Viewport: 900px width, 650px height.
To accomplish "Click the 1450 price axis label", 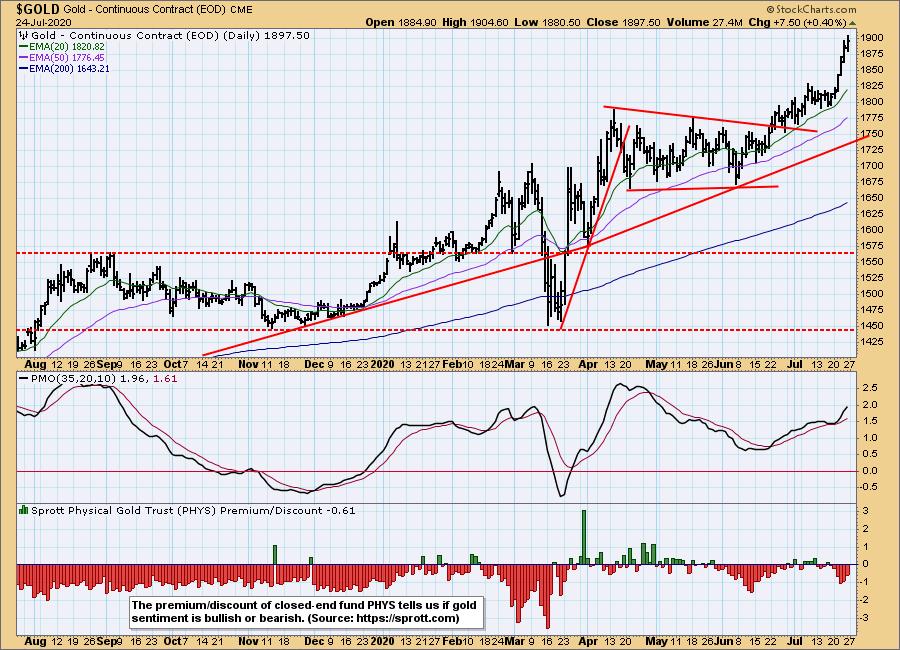I will click(x=872, y=326).
